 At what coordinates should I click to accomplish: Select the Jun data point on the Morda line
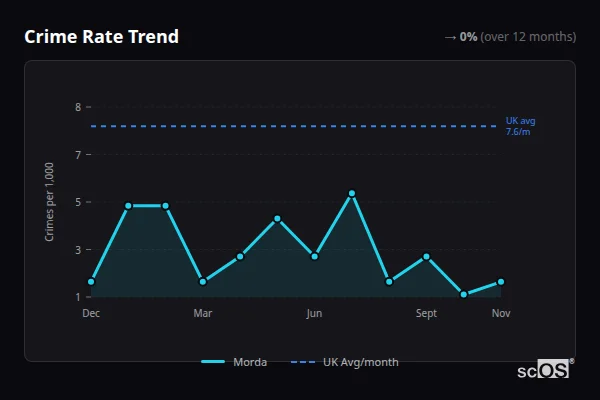coord(315,256)
